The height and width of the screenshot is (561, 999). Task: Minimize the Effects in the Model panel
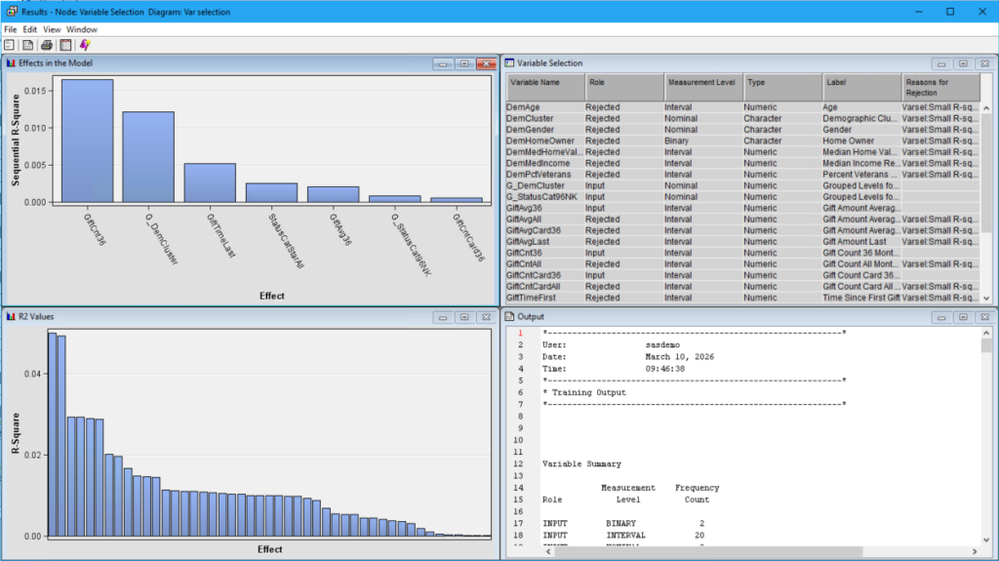[443, 64]
